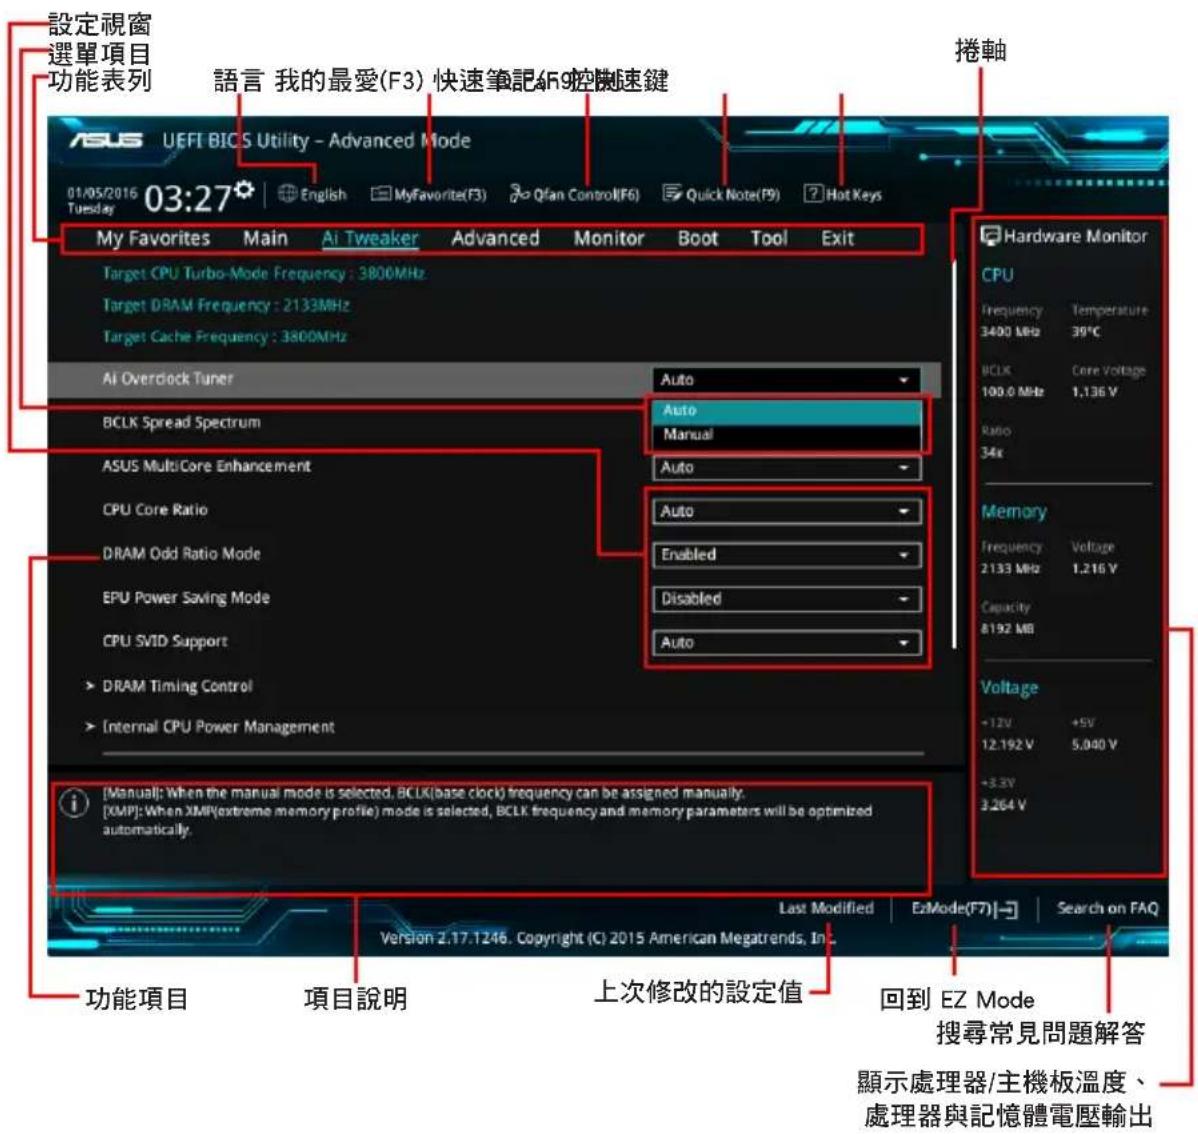1198x1134 pixels.
Task: Click the BCLK value 100.0 MHz
Action: click(1012, 392)
